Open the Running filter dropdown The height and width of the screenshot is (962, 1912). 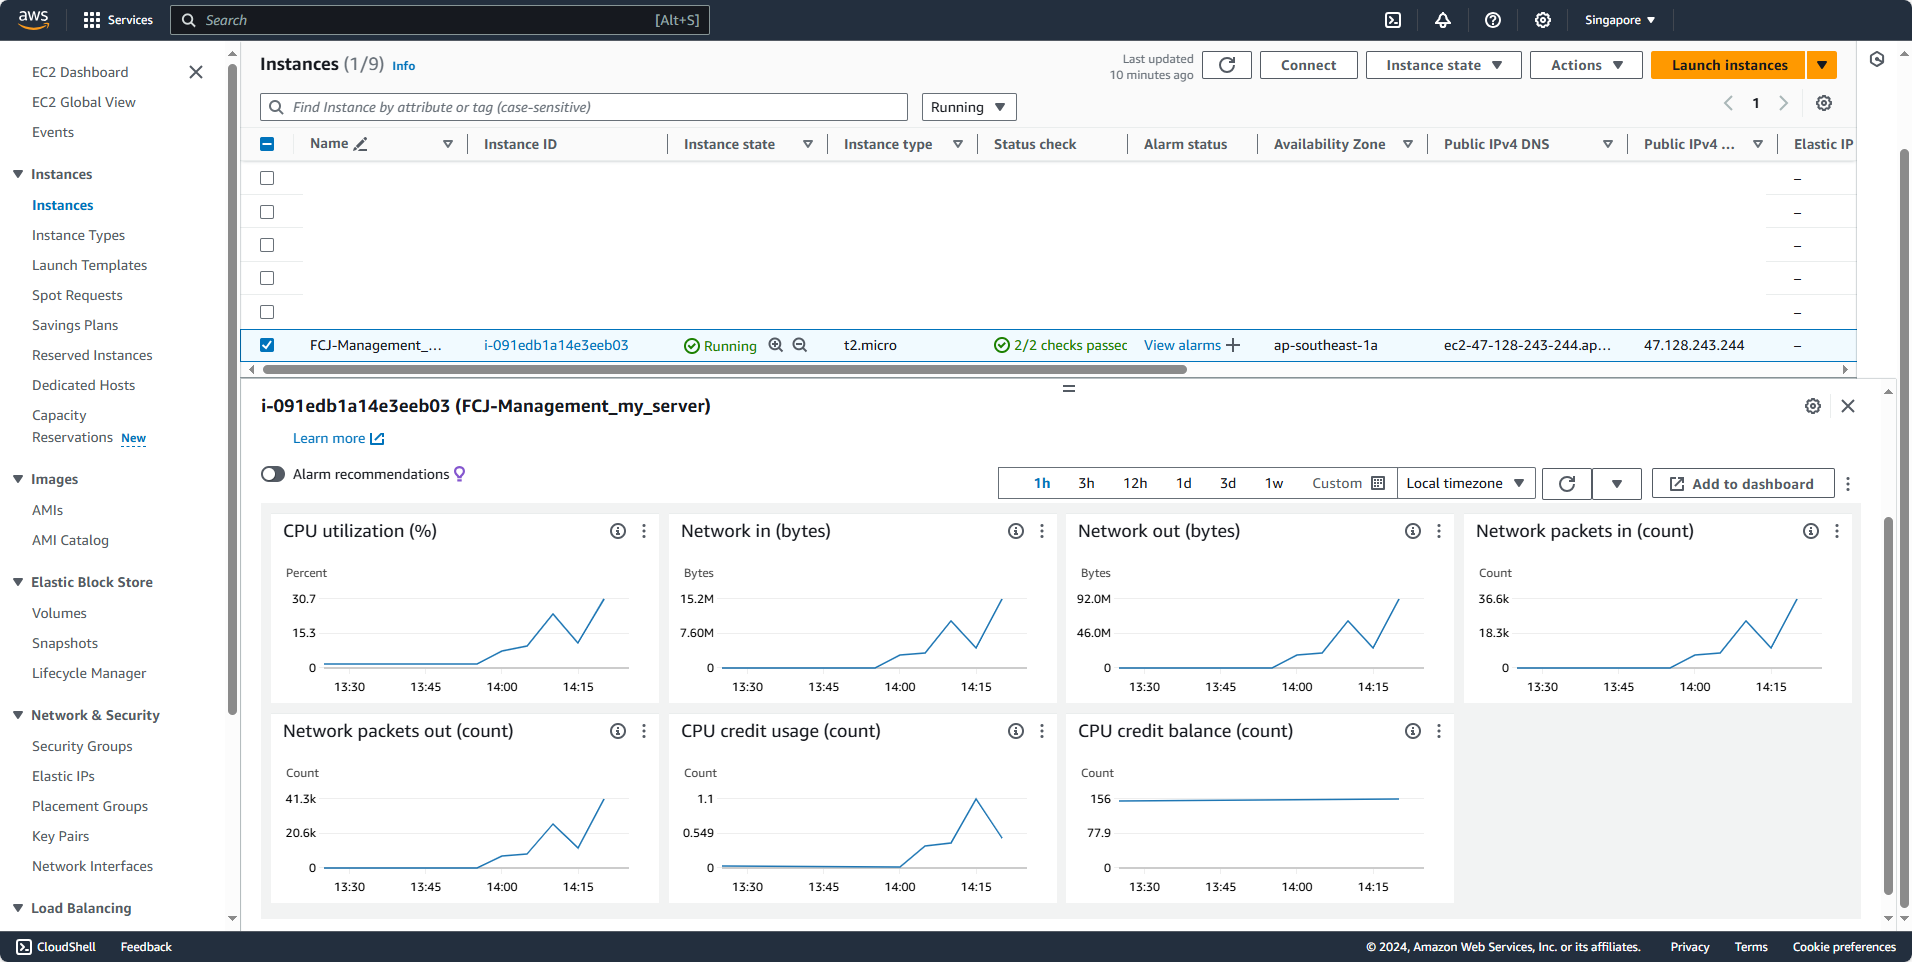(969, 107)
